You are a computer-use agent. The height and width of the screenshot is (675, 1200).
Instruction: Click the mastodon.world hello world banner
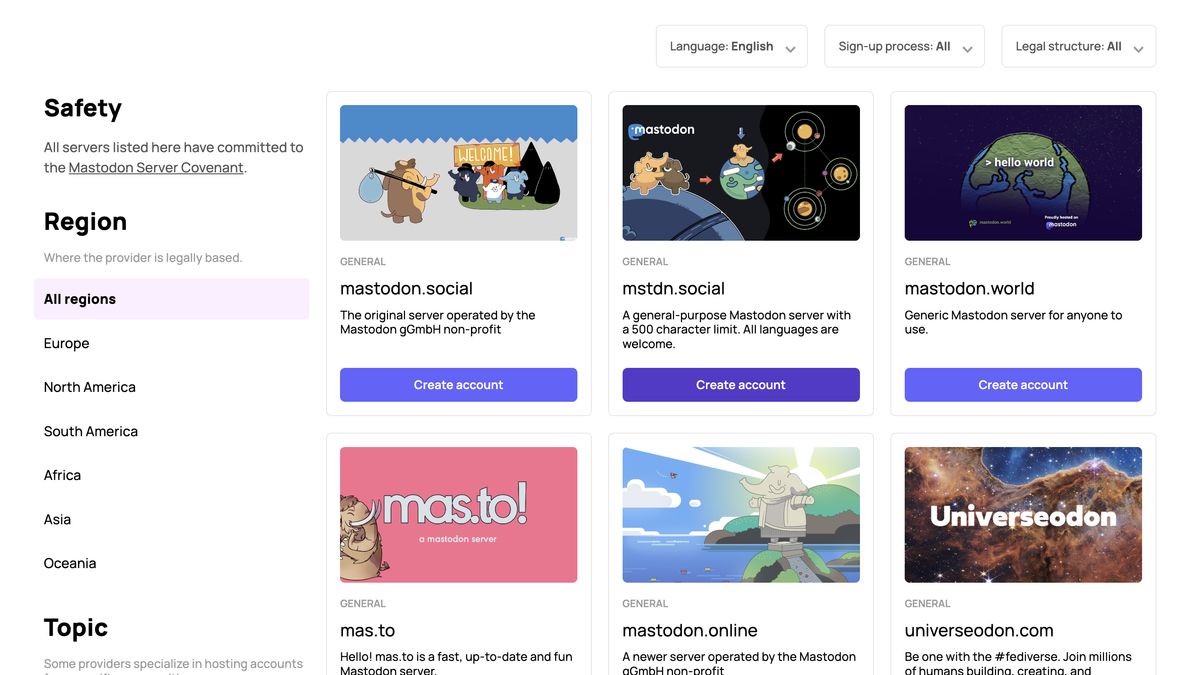pos(1023,172)
